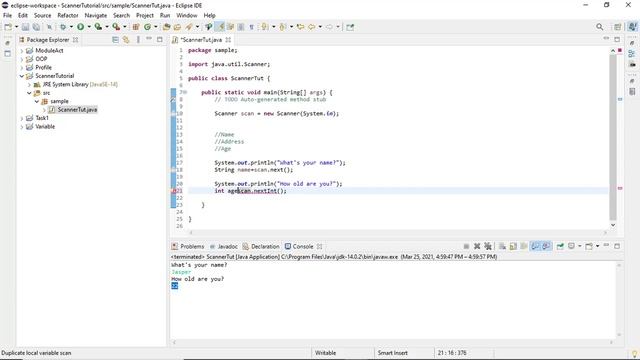Click Remove All Terminated Launches icon

click(x=488, y=246)
